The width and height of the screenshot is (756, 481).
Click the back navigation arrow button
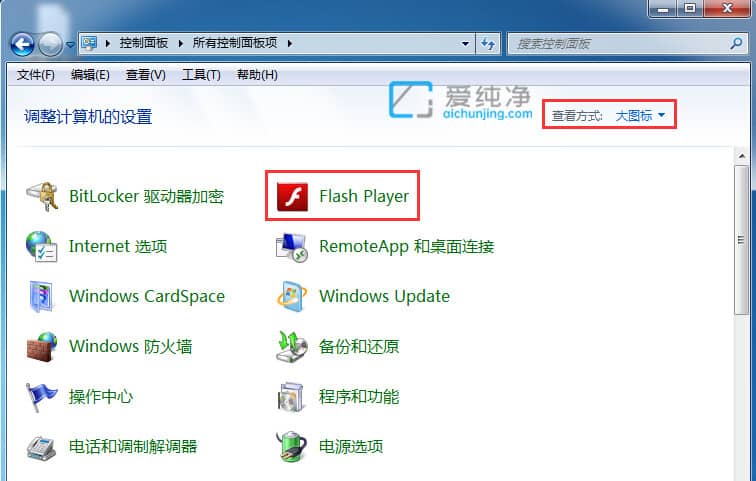pos(22,44)
